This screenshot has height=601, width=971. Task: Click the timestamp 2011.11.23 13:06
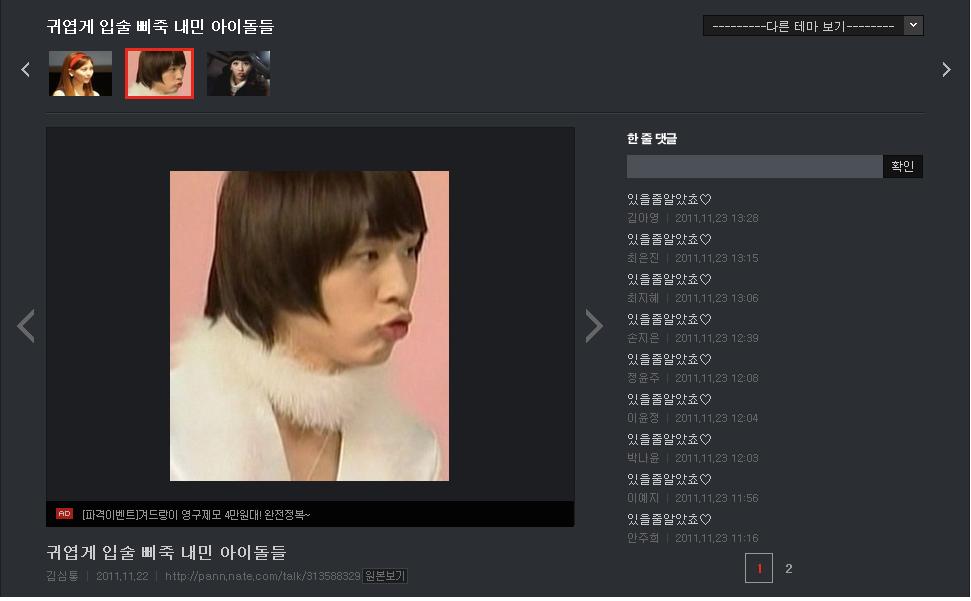[716, 298]
